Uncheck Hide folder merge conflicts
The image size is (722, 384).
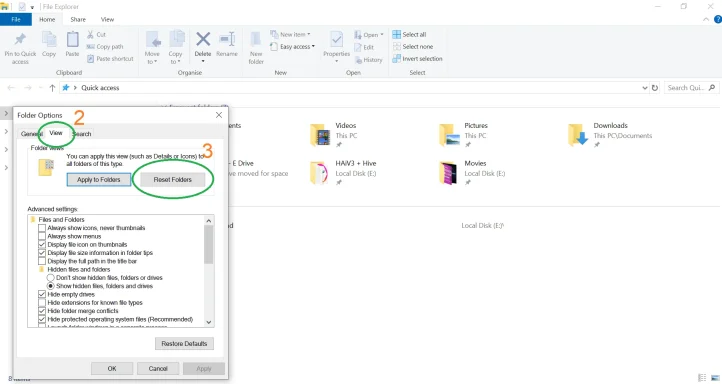(x=42, y=311)
